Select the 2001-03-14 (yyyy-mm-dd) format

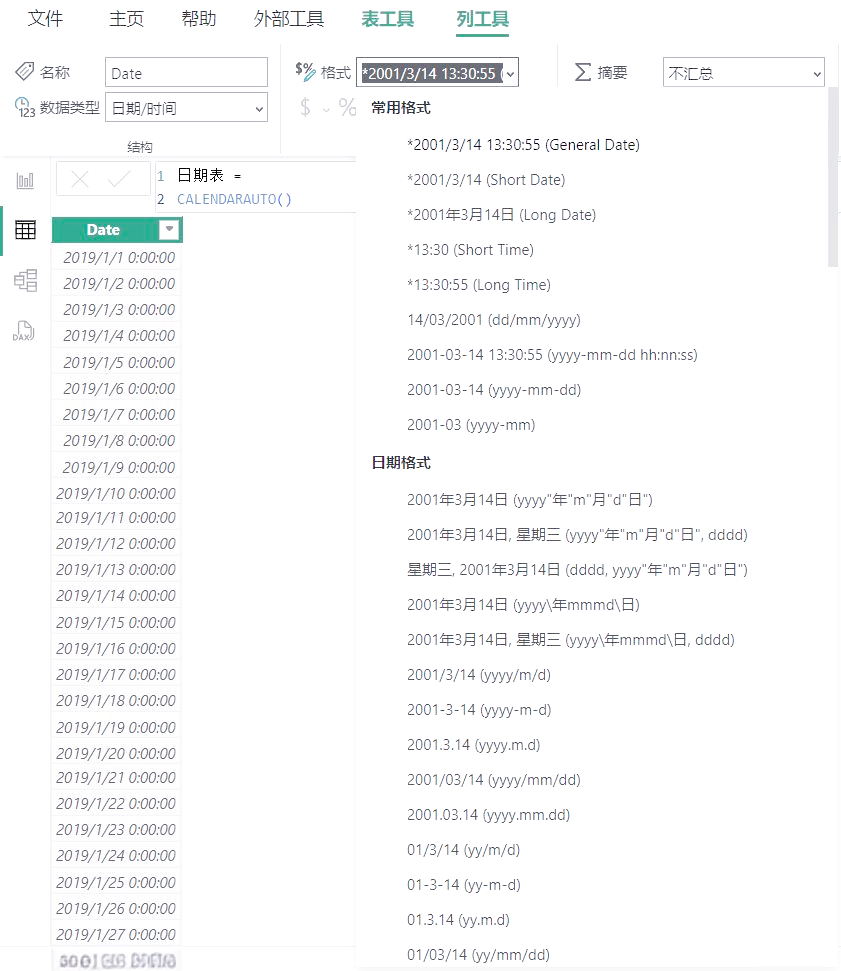coord(494,390)
